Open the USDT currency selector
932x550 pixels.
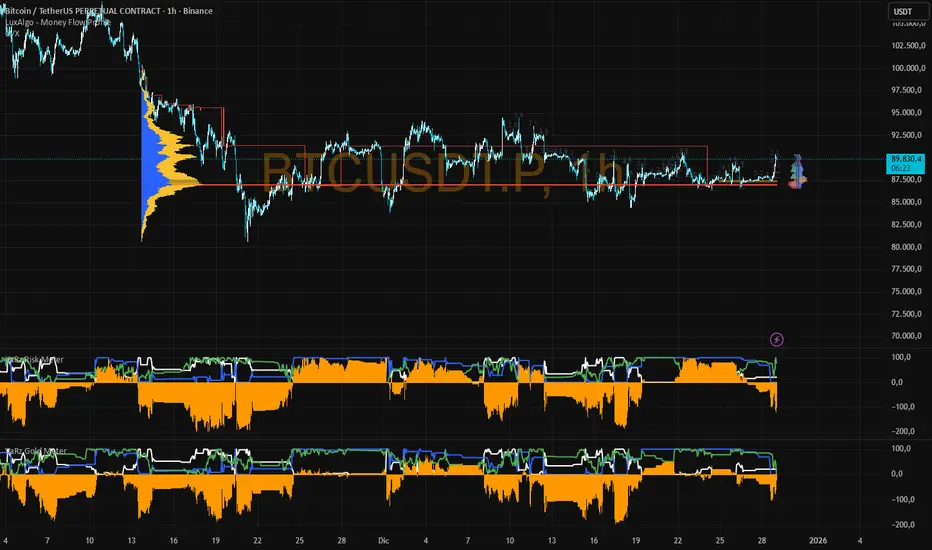point(902,12)
